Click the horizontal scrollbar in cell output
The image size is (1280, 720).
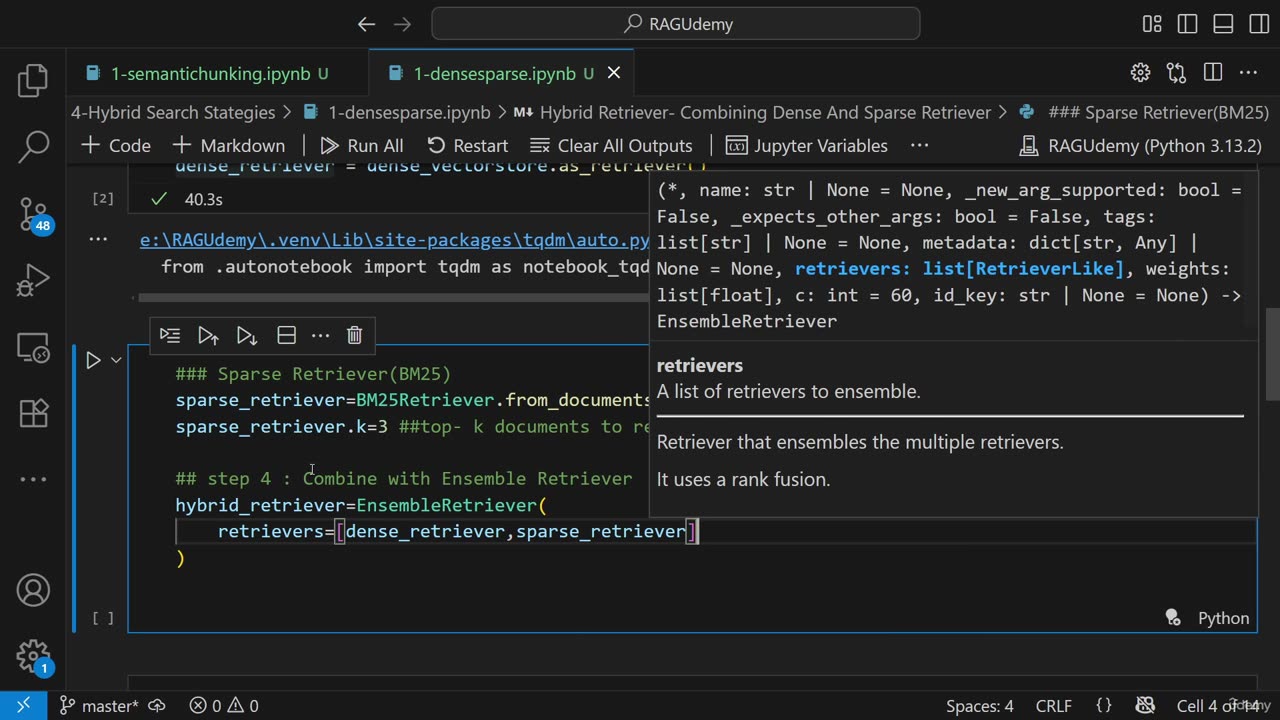click(x=390, y=297)
